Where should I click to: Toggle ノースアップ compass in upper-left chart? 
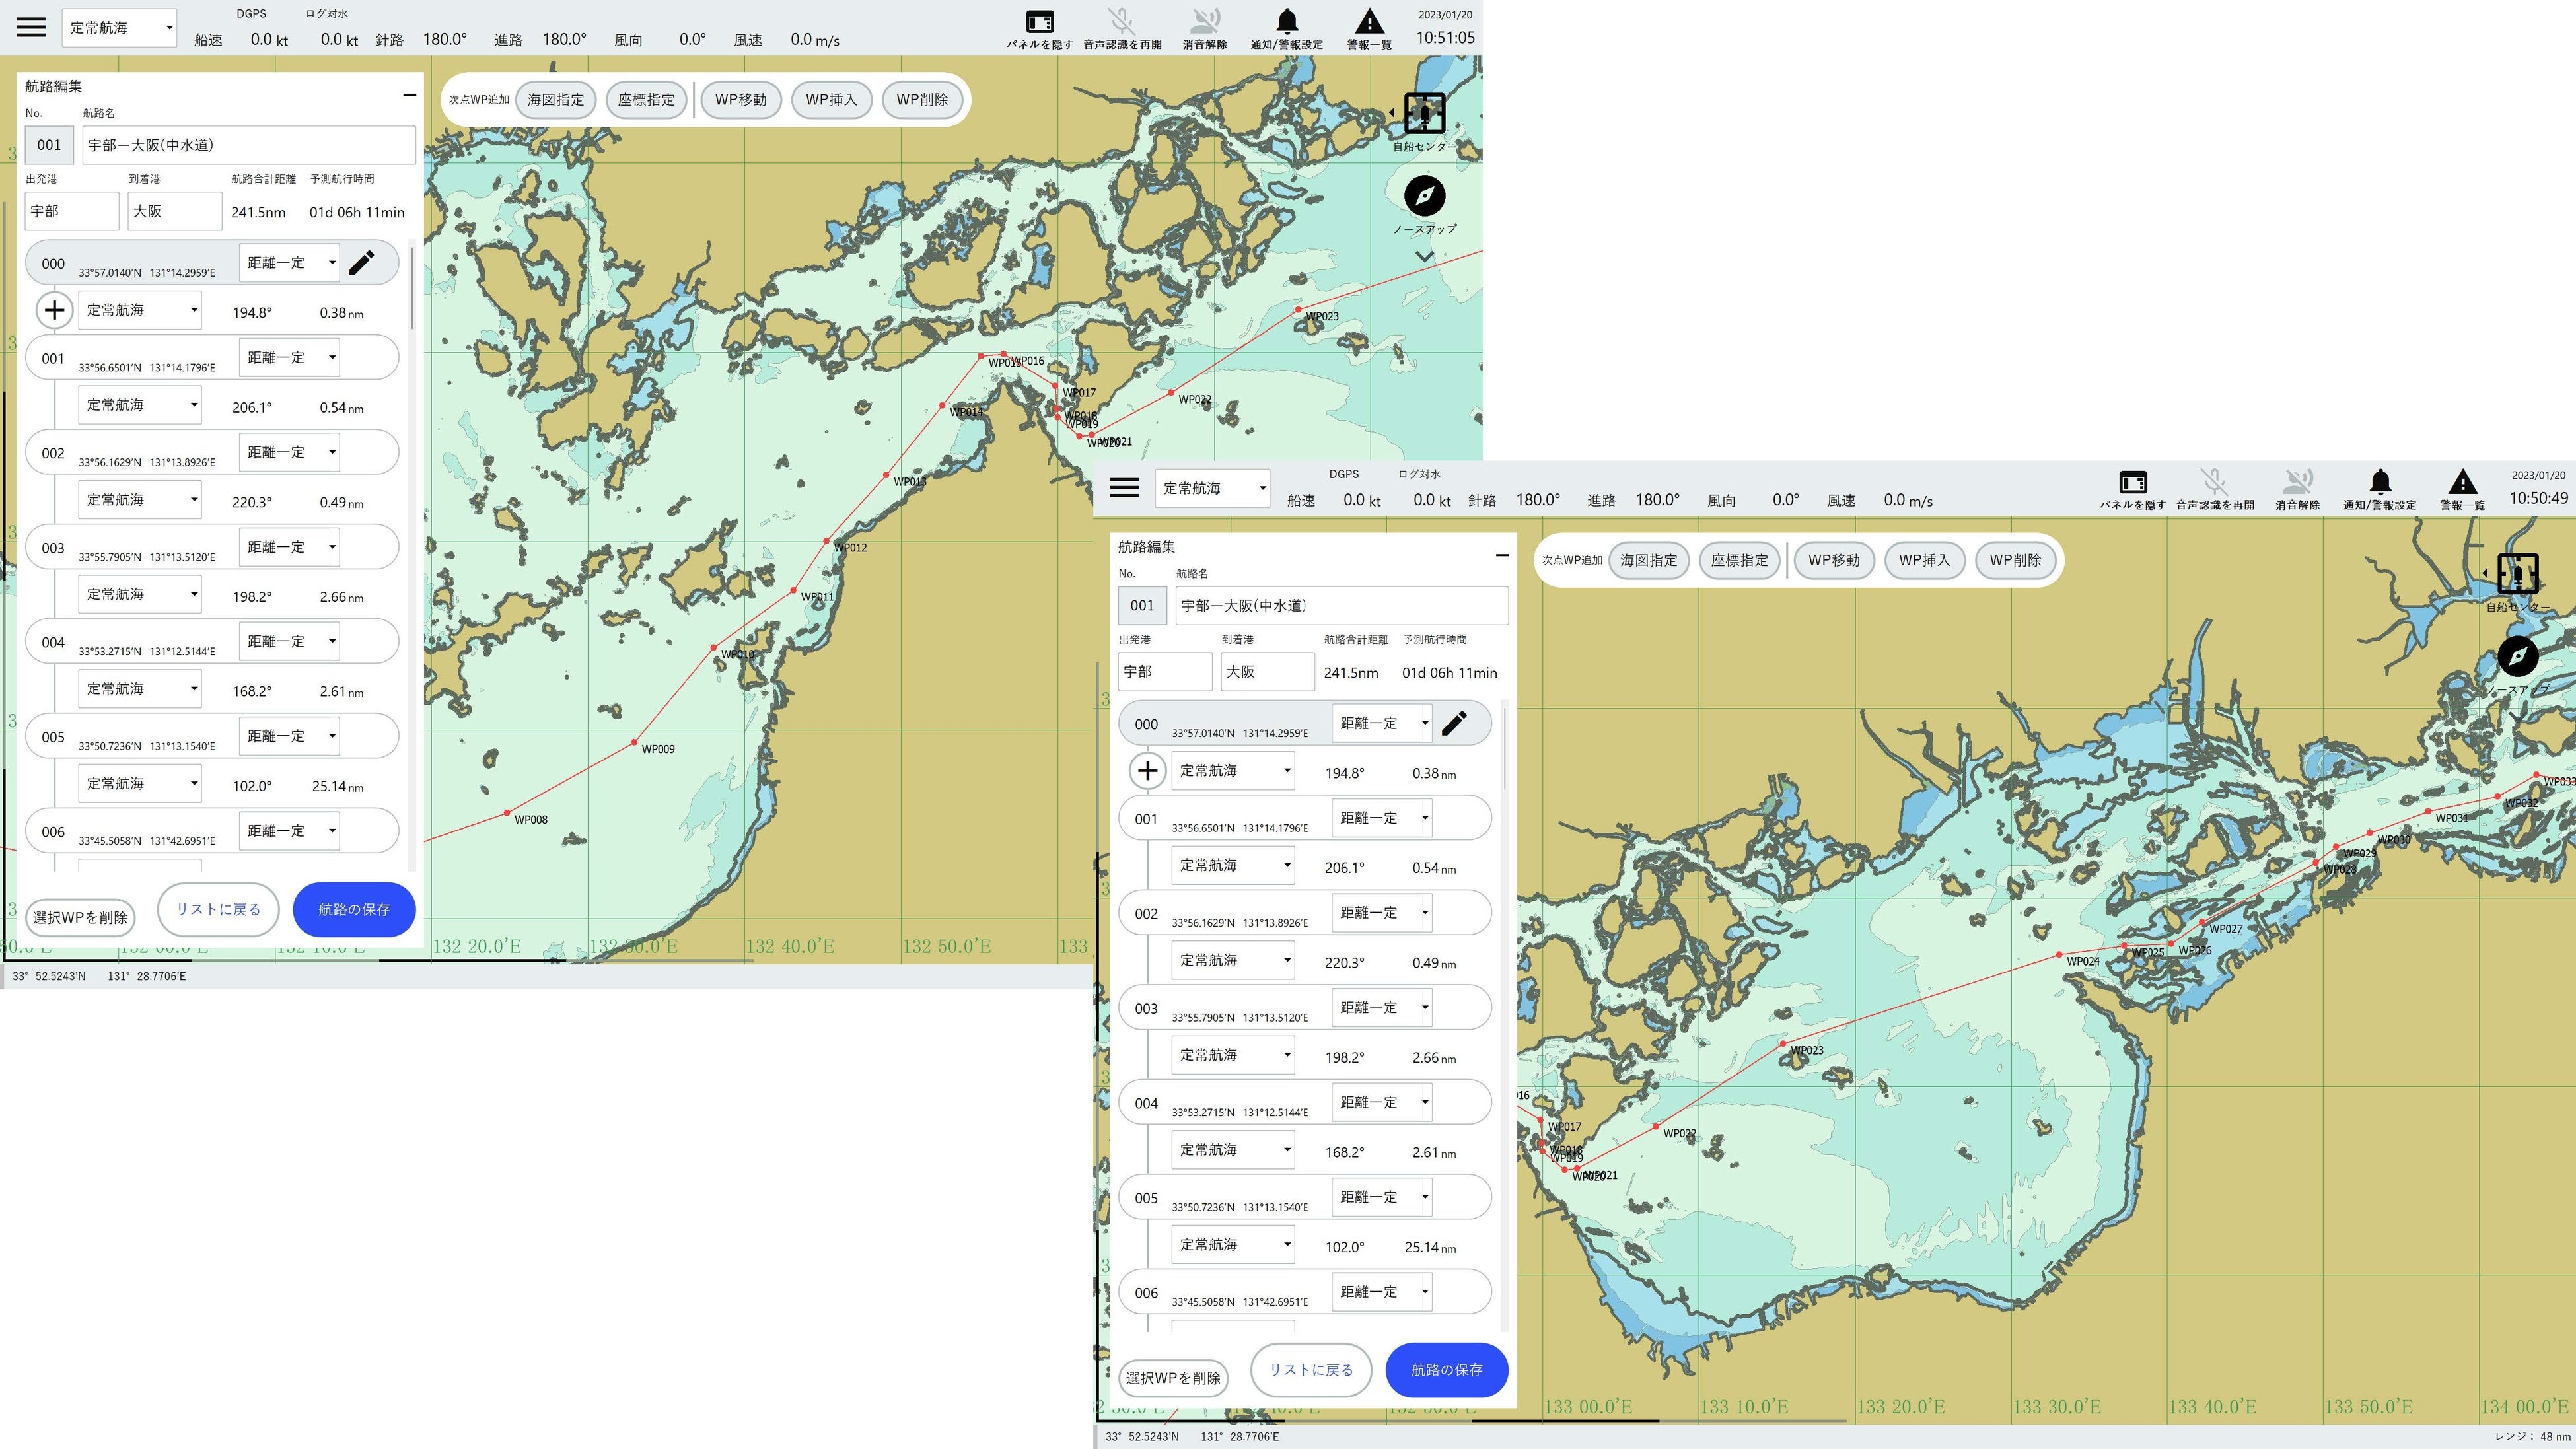pyautogui.click(x=1424, y=196)
